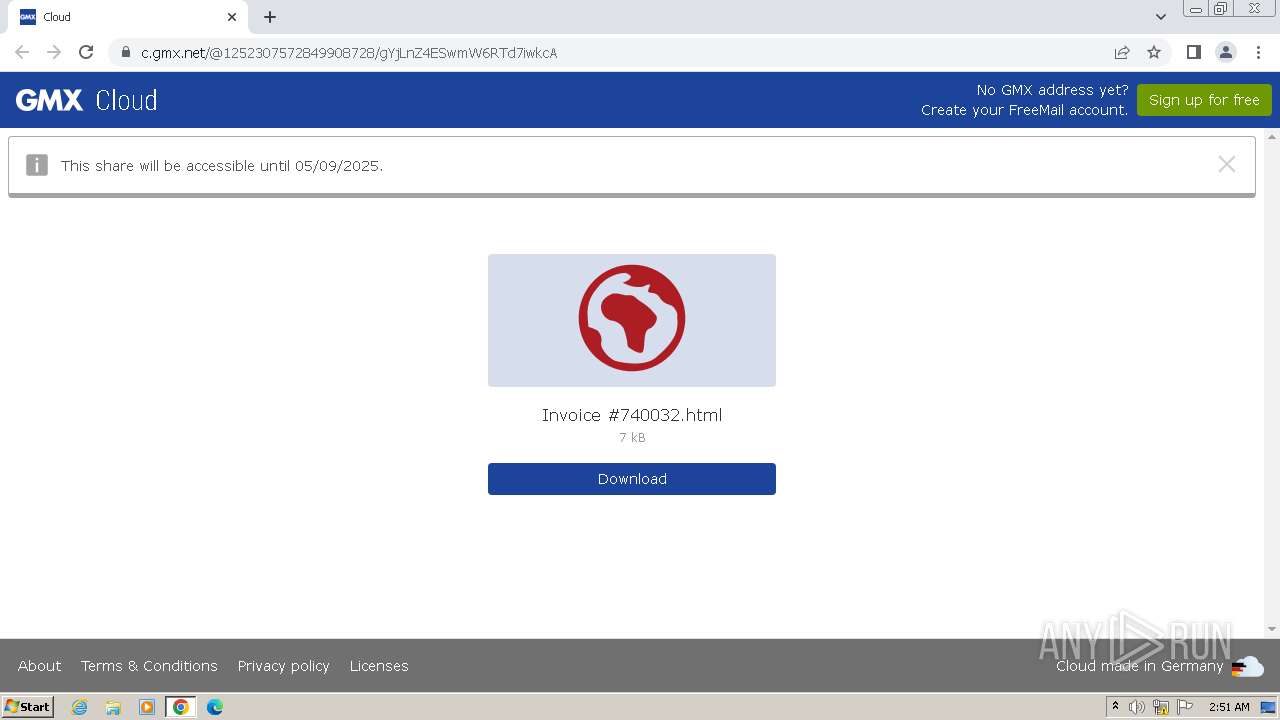Click Sign up for free button
1280x720 pixels.
click(x=1204, y=100)
